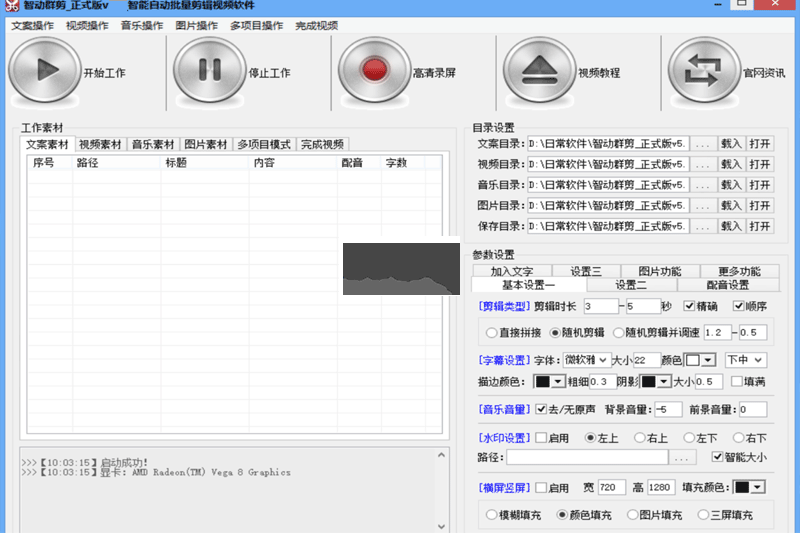Toggle the 精确 checkbox
This screenshot has width=800, height=533.
coord(690,306)
